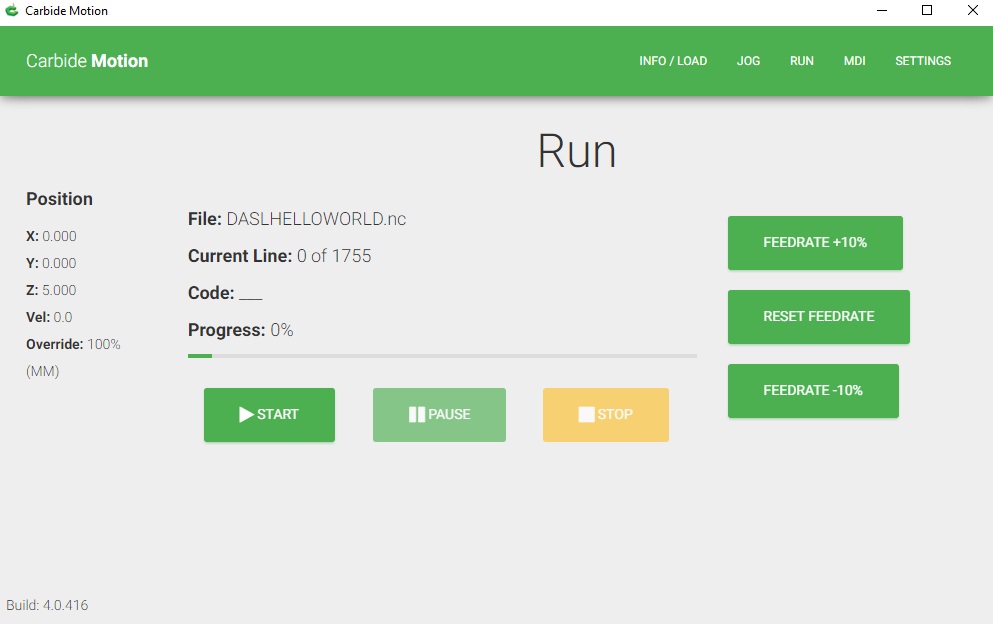Close the Carbide Motion window
The height and width of the screenshot is (624, 993).
[973, 10]
